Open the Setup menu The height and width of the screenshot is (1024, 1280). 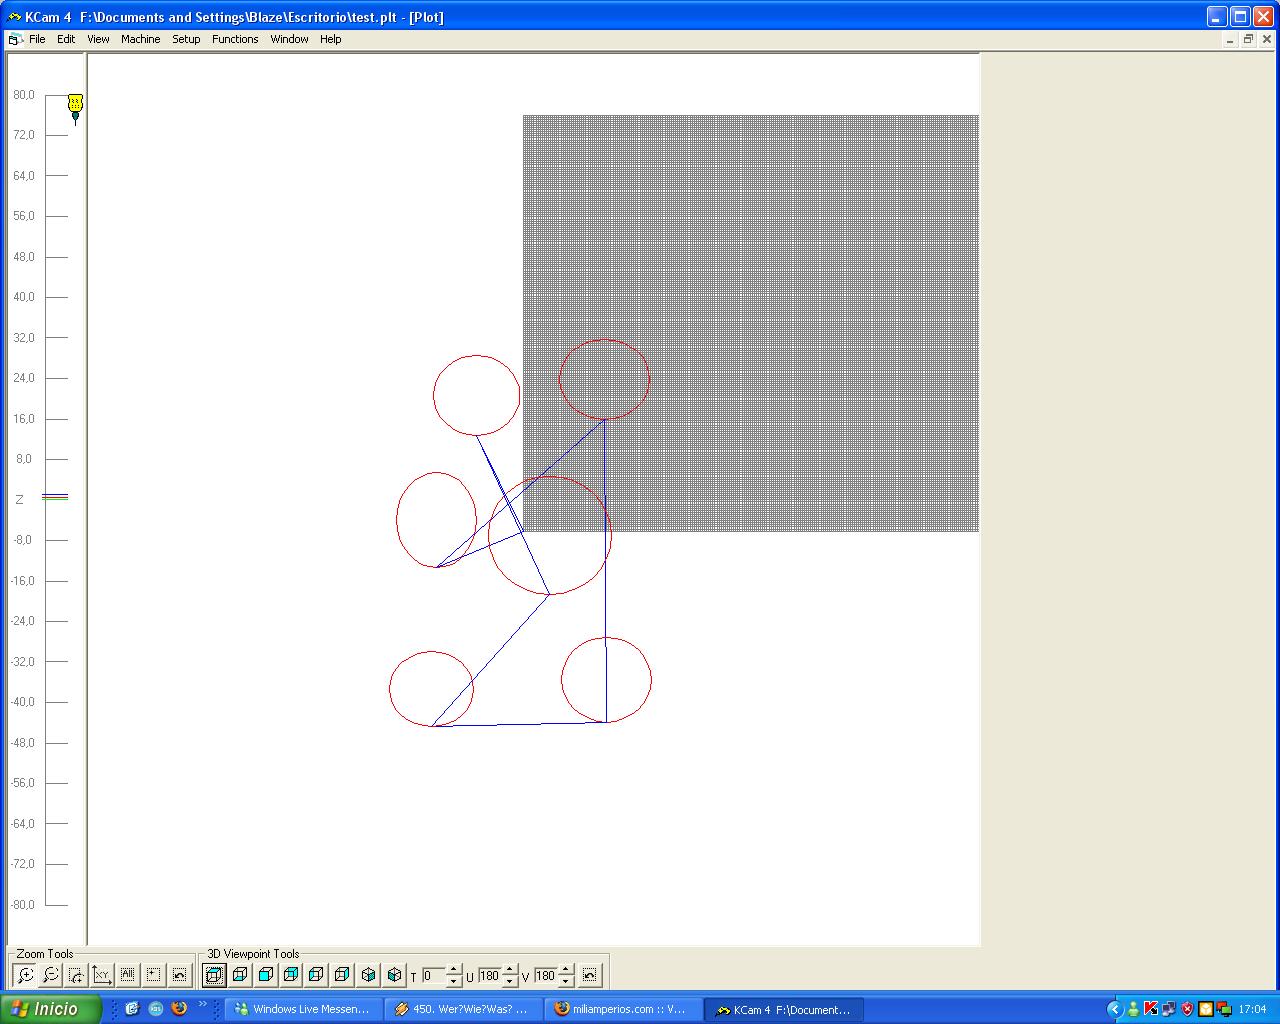click(186, 39)
